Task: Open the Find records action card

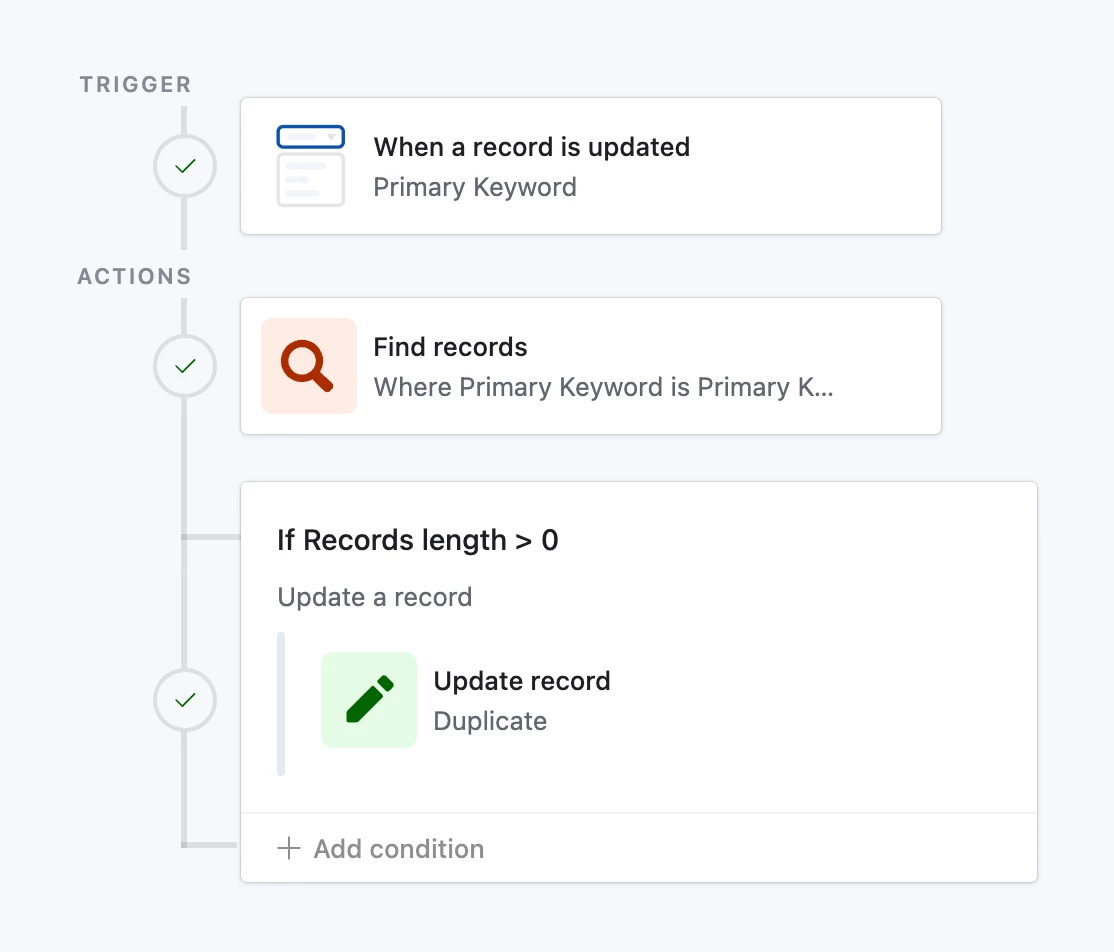Action: pyautogui.click(x=591, y=366)
